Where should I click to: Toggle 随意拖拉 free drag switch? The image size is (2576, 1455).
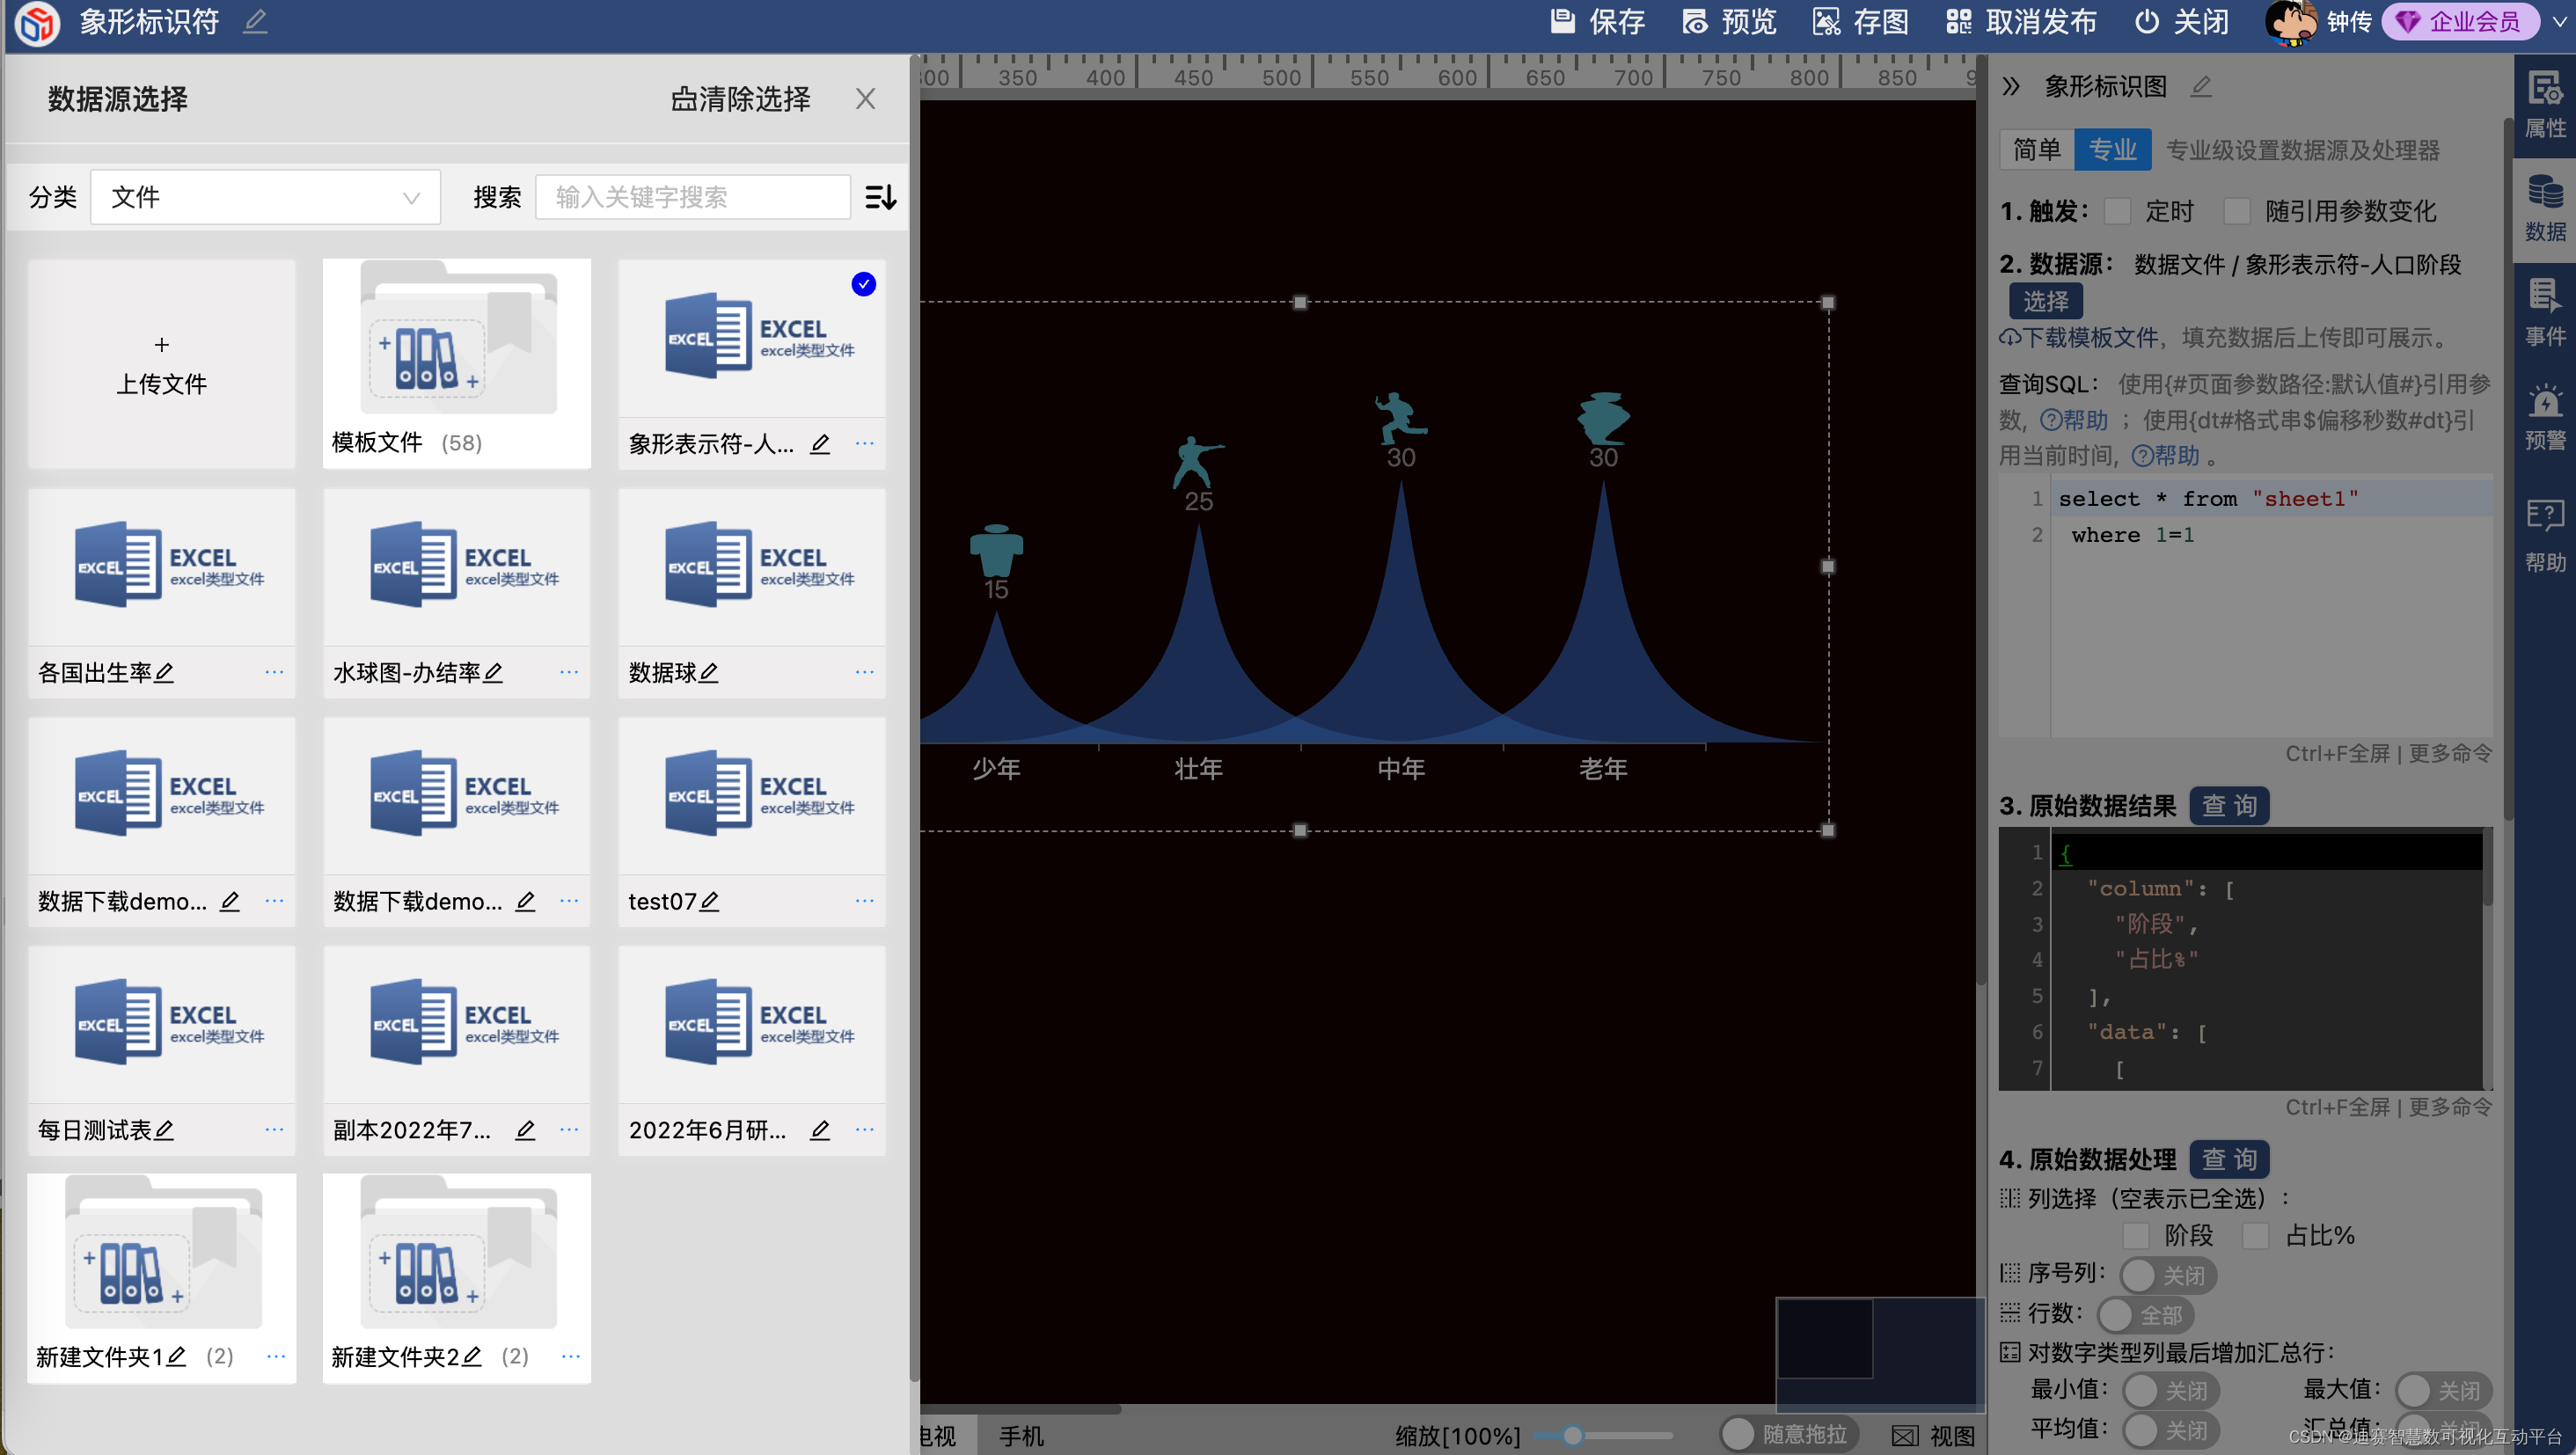(x=1789, y=1435)
